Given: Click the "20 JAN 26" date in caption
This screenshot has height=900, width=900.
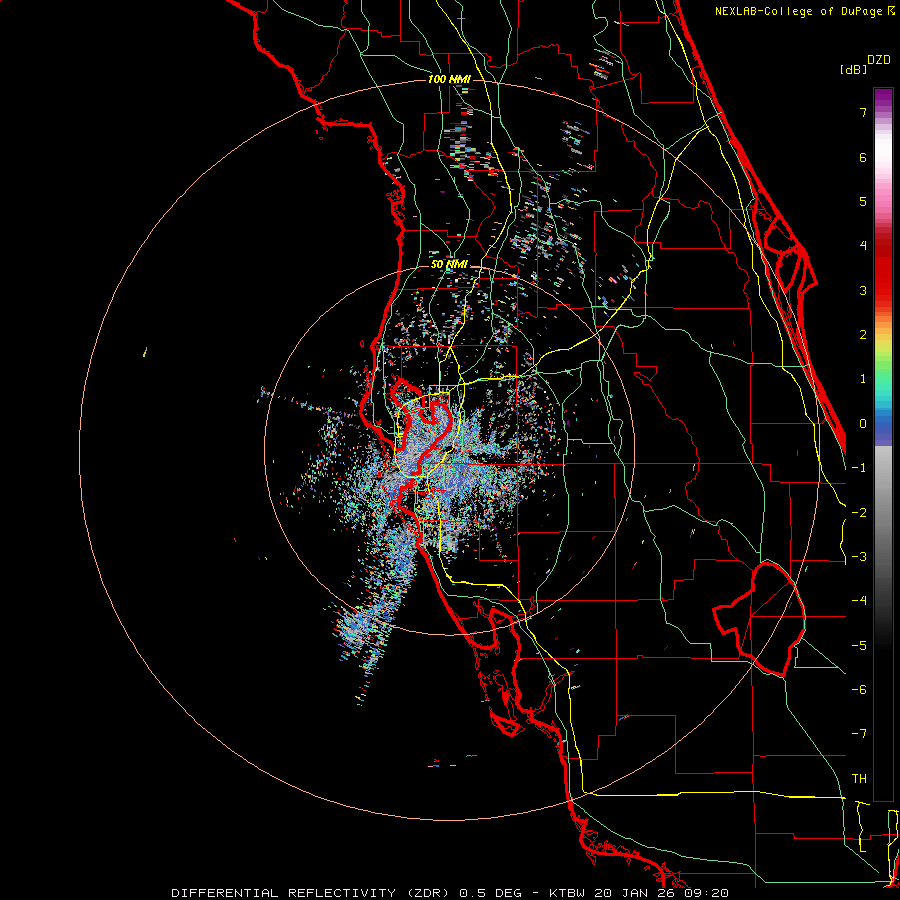Looking at the screenshot, I should tap(635, 893).
